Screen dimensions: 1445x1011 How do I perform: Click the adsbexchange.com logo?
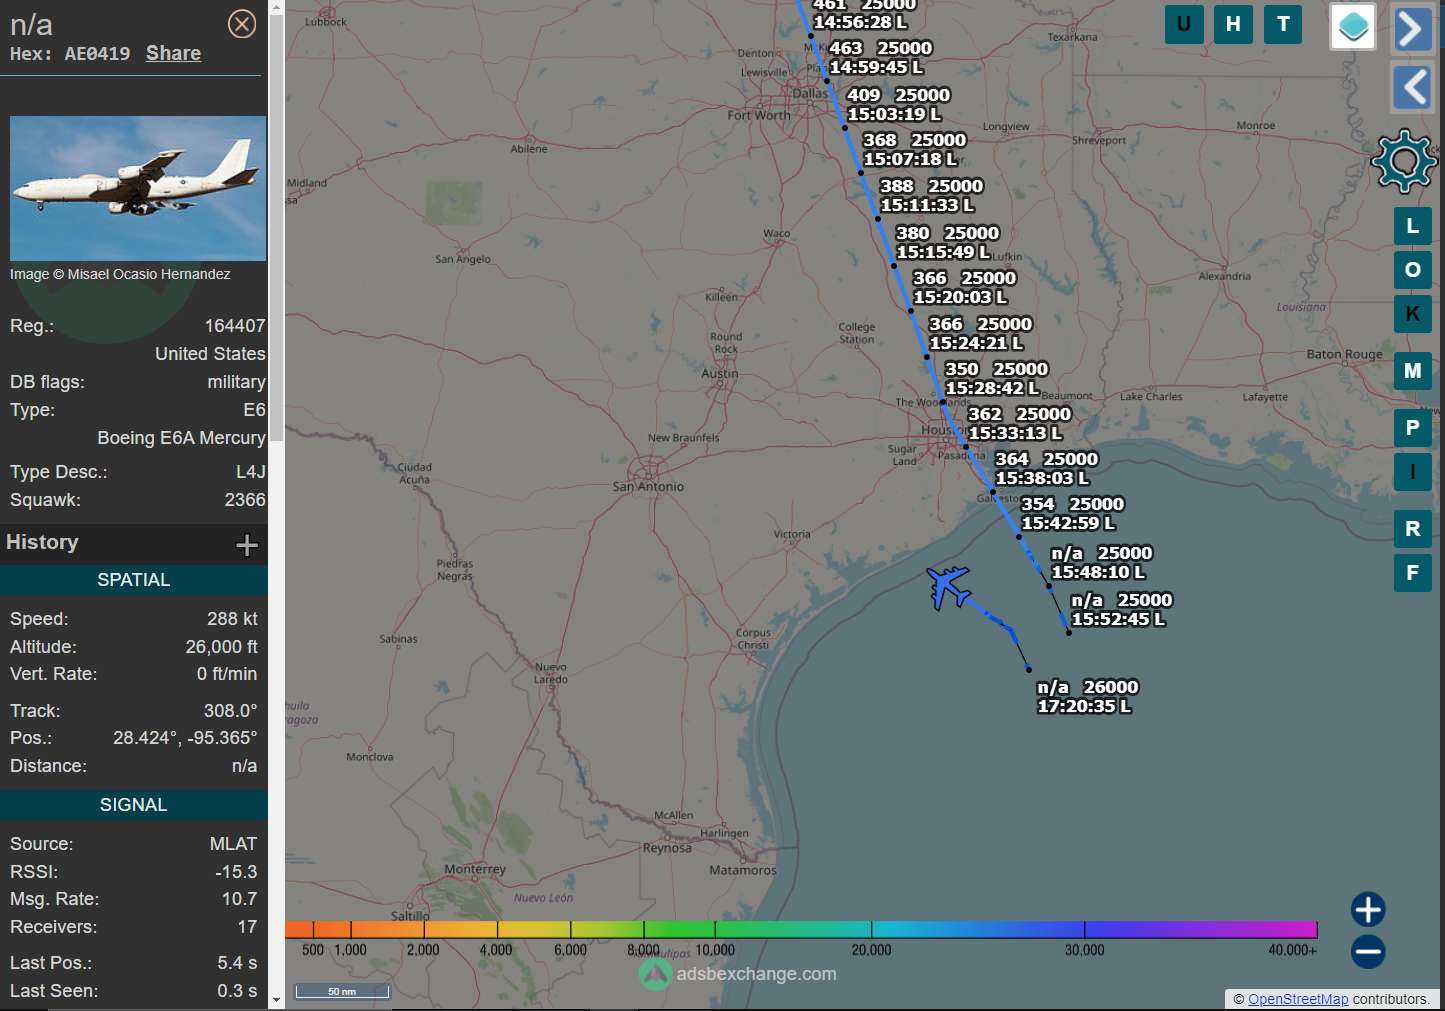[738, 973]
